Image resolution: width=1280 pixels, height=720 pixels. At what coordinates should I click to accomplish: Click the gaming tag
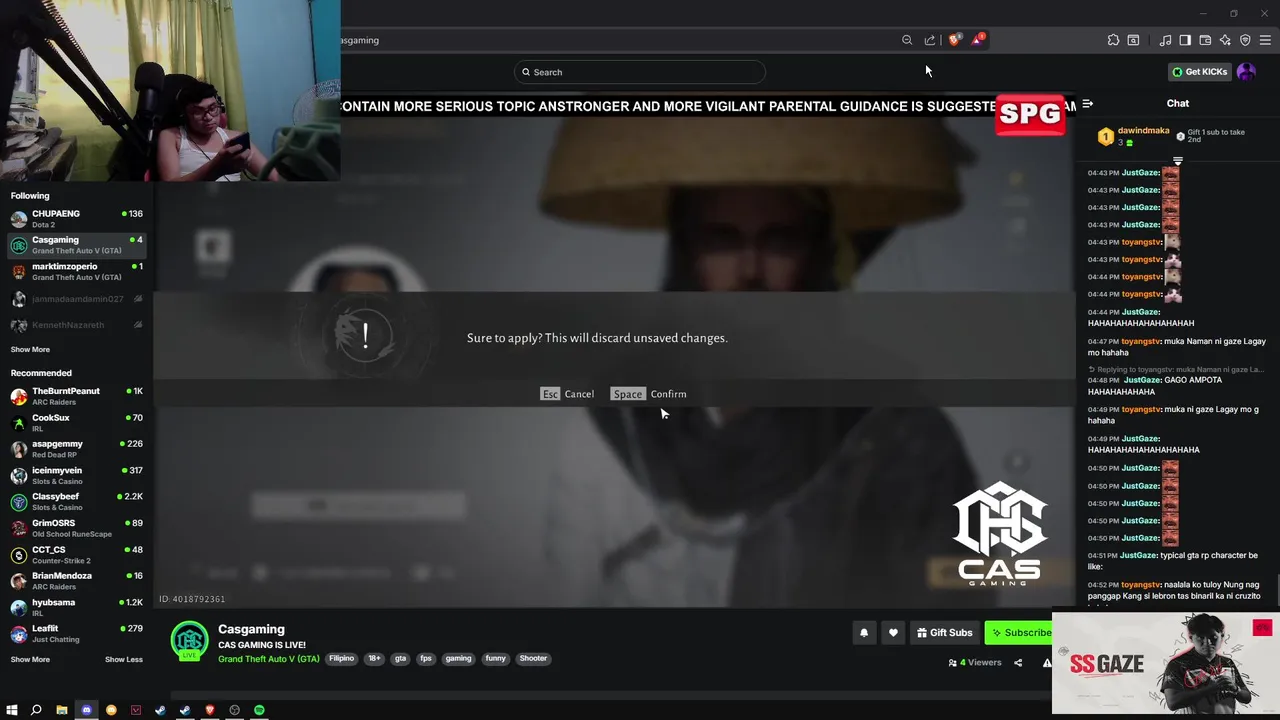coord(458,658)
